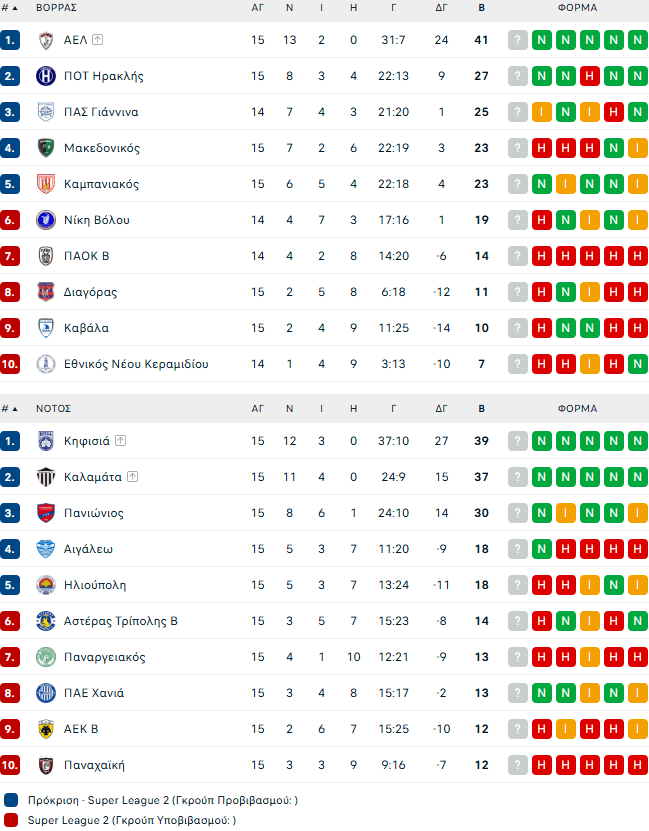The image size is (649, 831).
Task: Click the Παναχαϊκή team crest
Action: point(45,765)
